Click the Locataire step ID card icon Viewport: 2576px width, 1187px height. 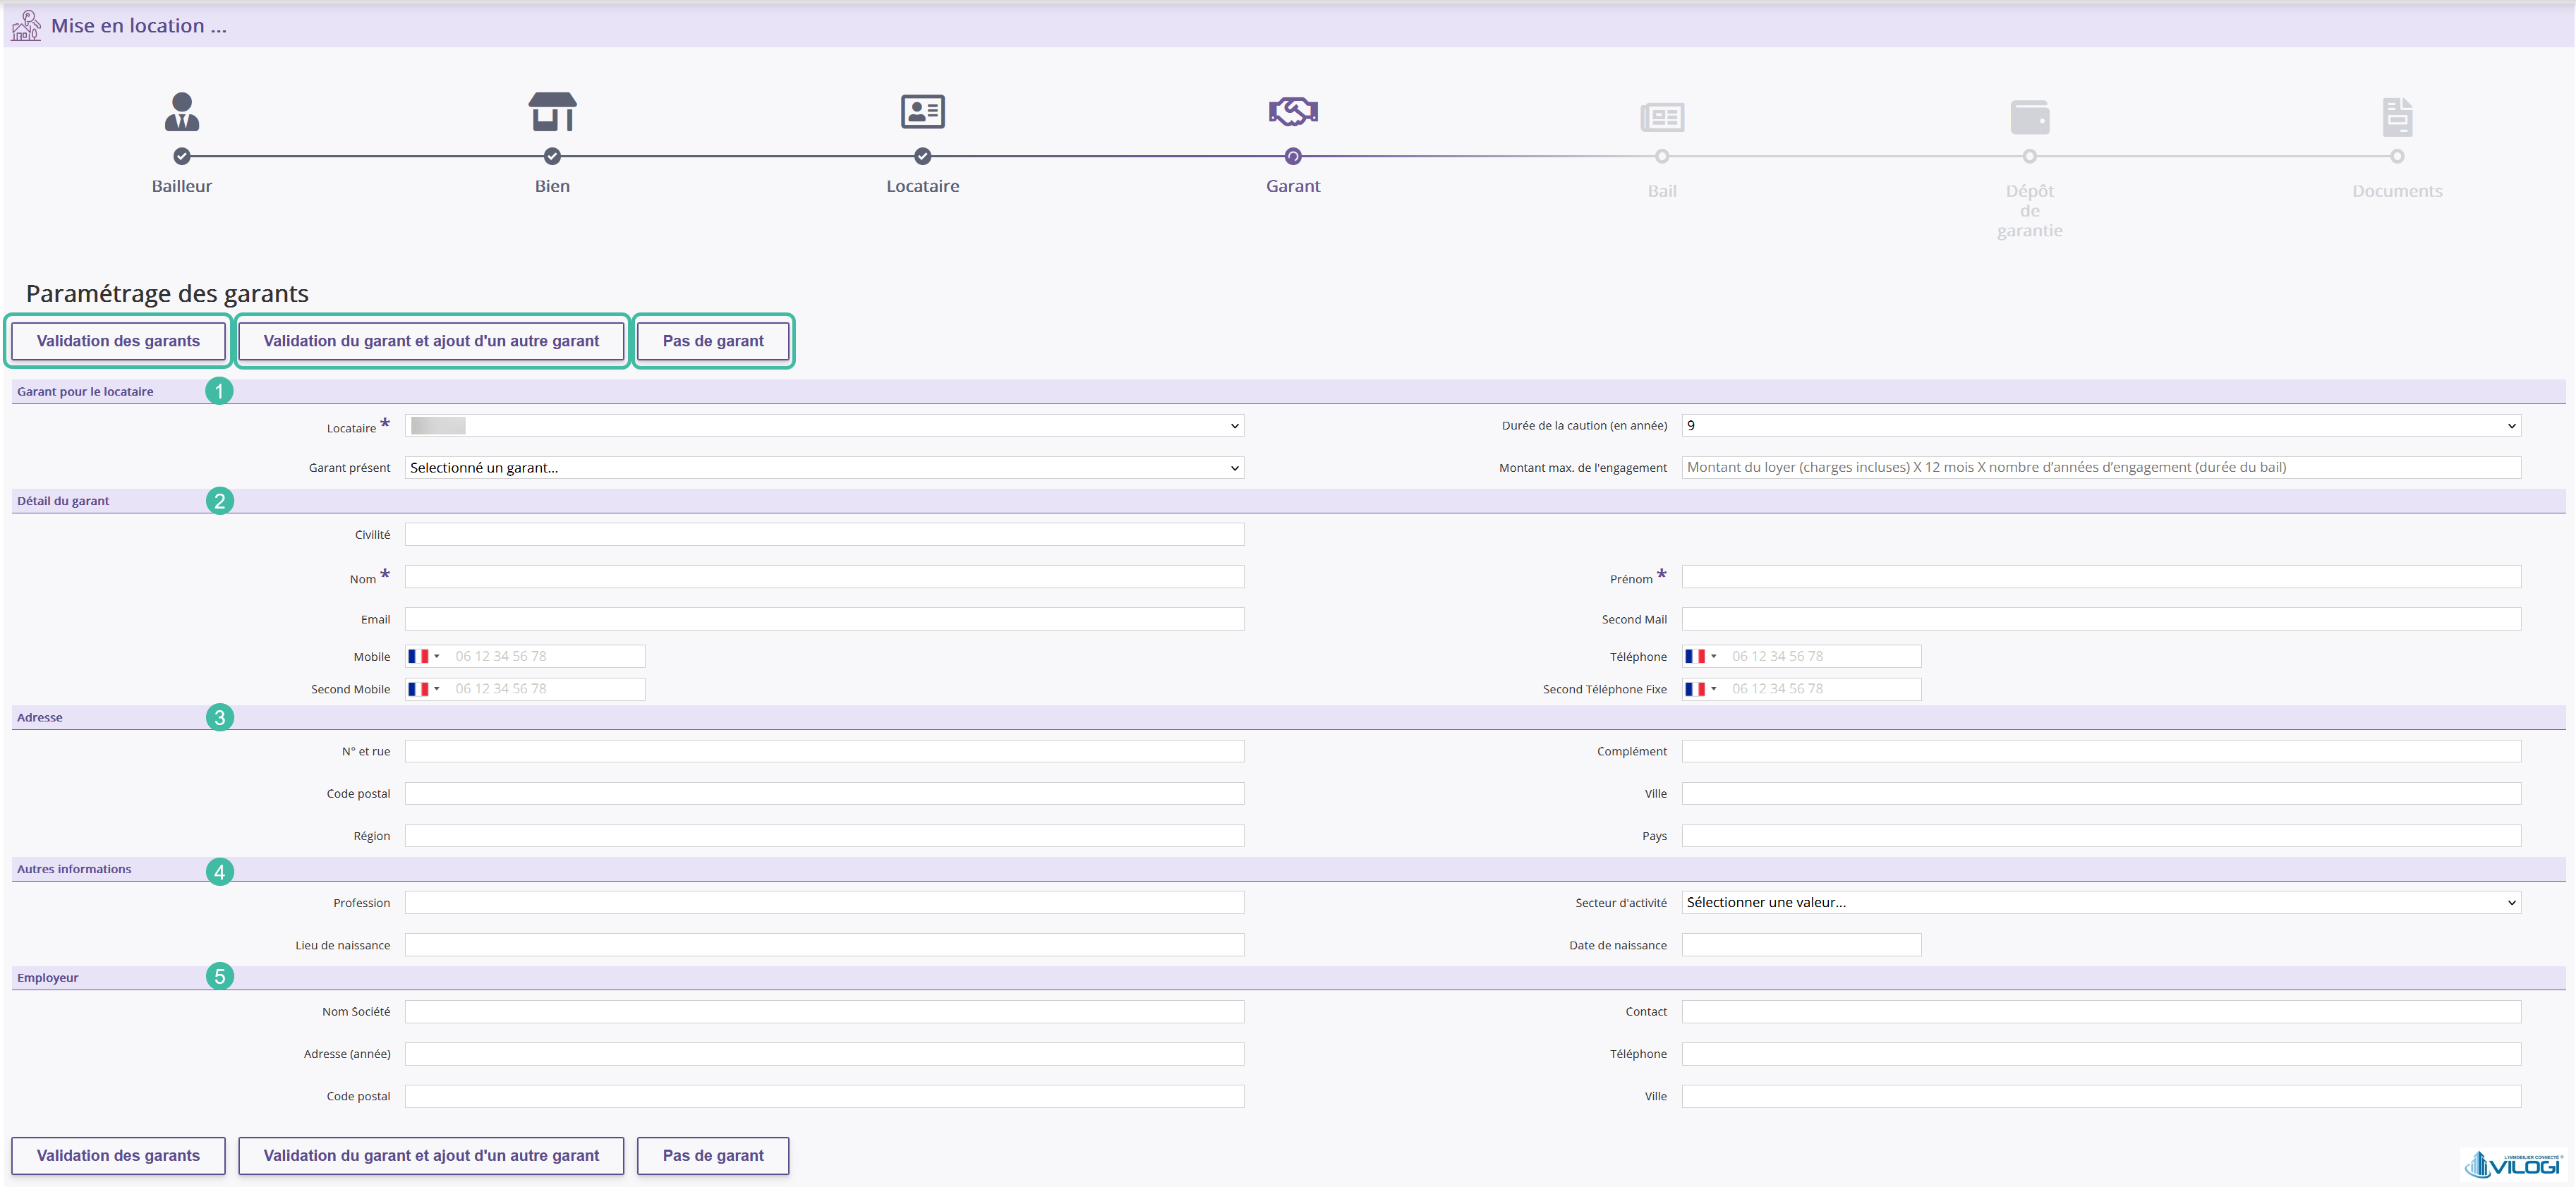pyautogui.click(x=922, y=111)
